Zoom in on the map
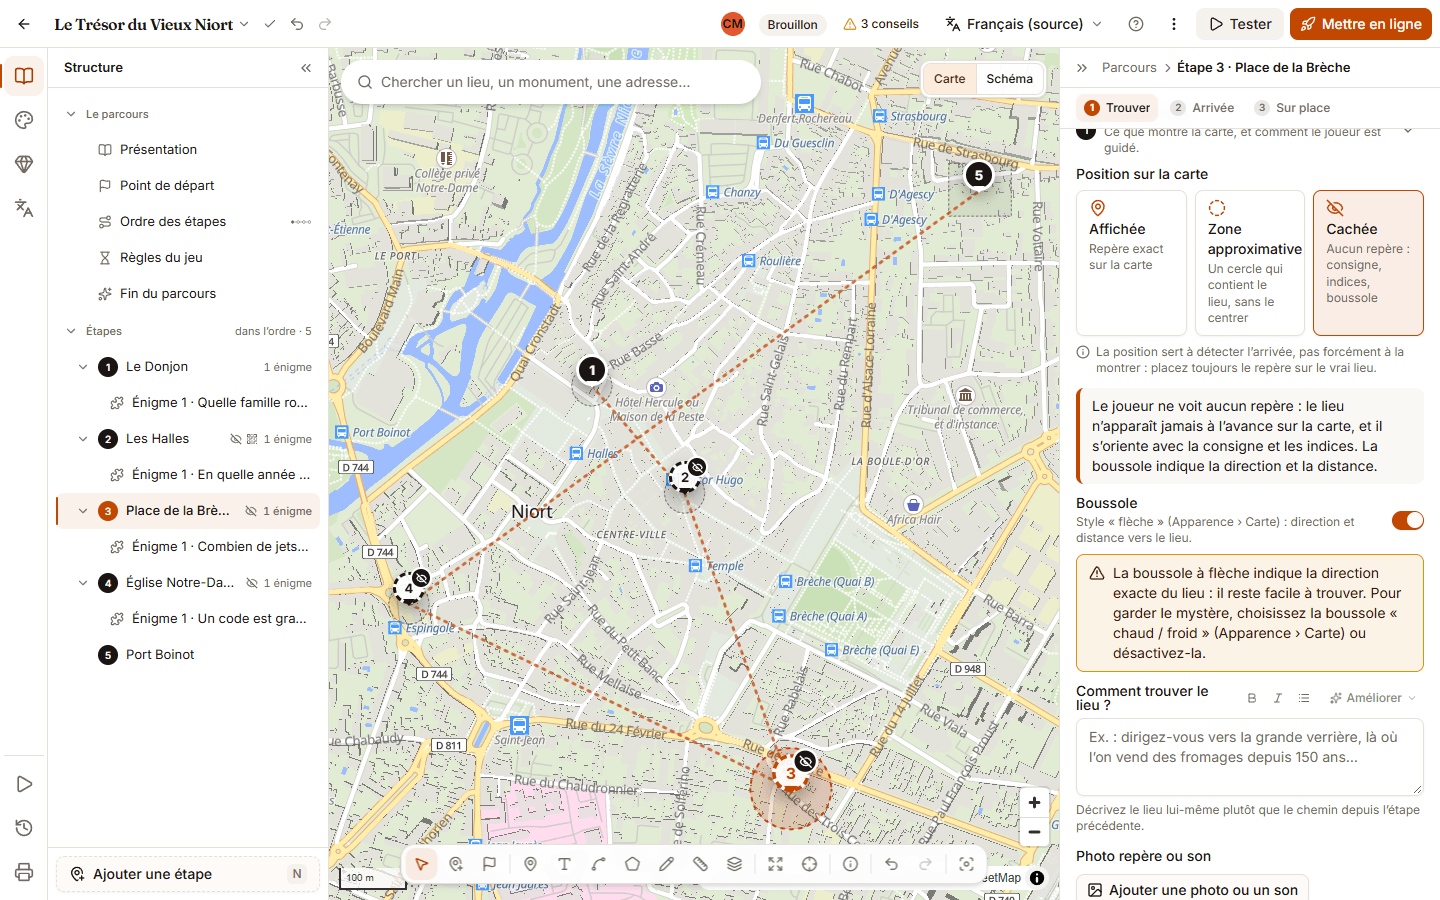The image size is (1440, 900). click(1034, 802)
